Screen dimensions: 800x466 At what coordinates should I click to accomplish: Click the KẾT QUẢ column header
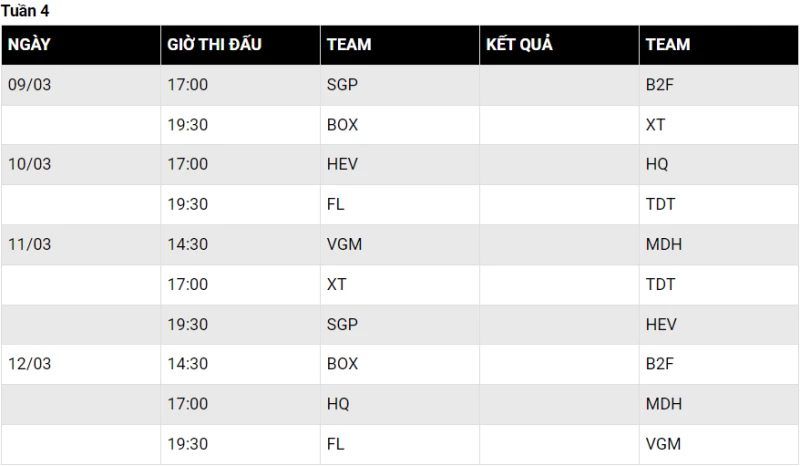[519, 45]
